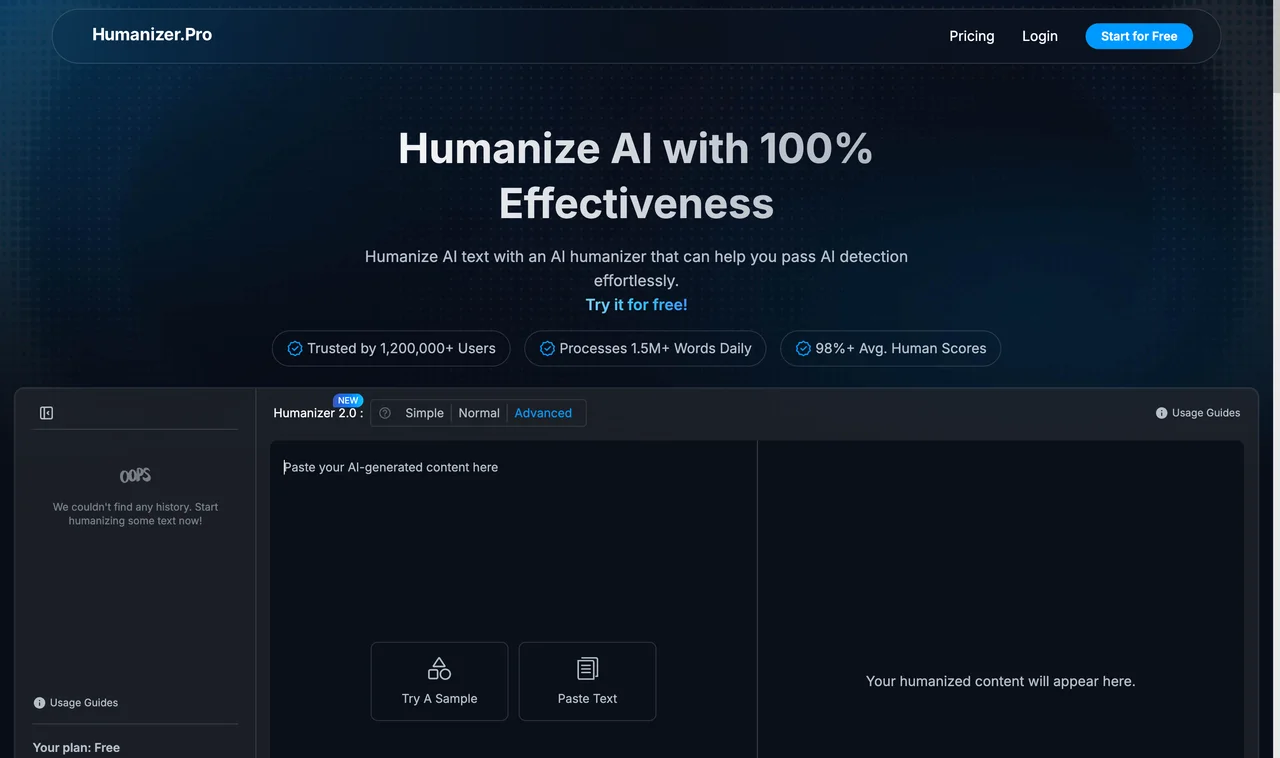Image resolution: width=1280 pixels, height=758 pixels.
Task: Click checkmark badge icon on Trusted by Users
Action: (x=295, y=349)
